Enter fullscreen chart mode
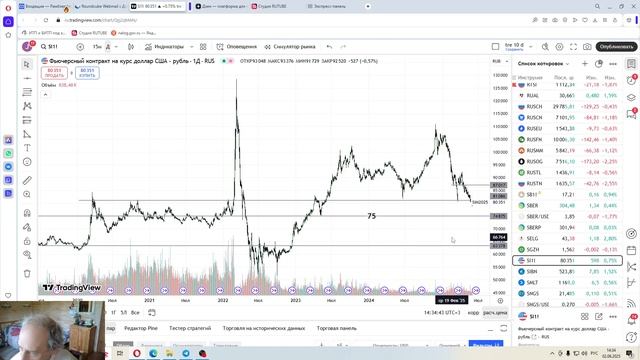 point(573,47)
